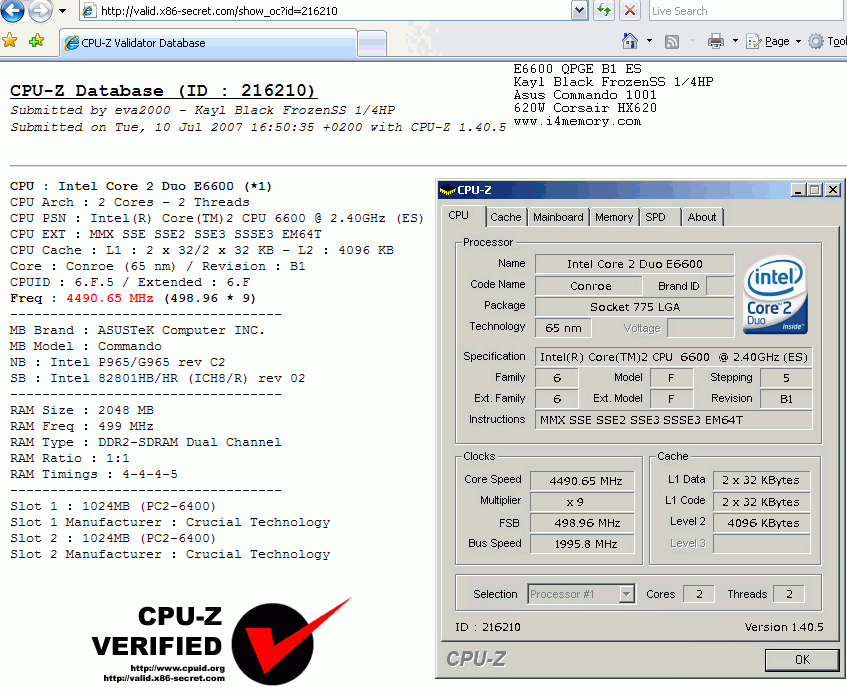Image resolution: width=847 pixels, height=690 pixels.
Task: Click the L1 Data value 2 x 32 KBytes
Action: [762, 480]
